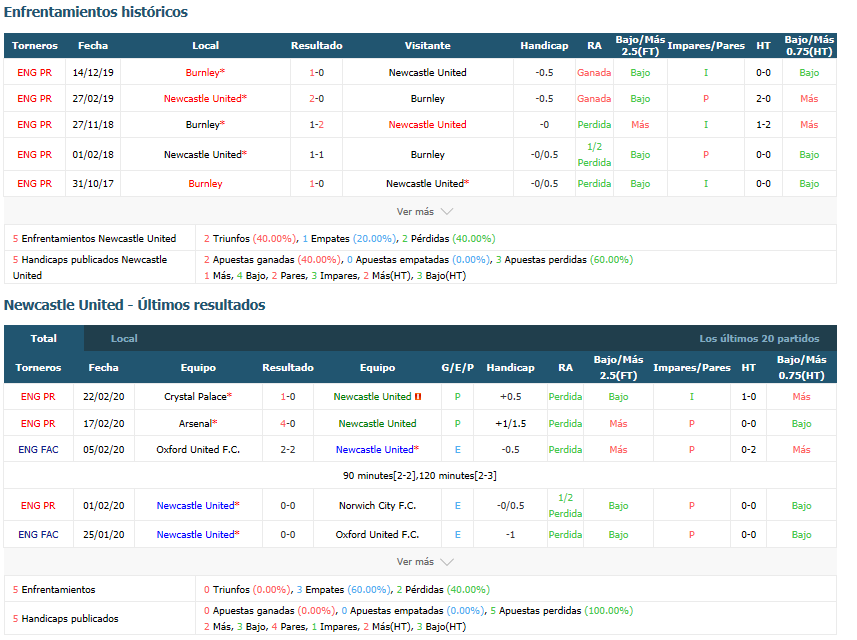Open Arsenal team link
The image size is (857, 640).
[x=198, y=424]
